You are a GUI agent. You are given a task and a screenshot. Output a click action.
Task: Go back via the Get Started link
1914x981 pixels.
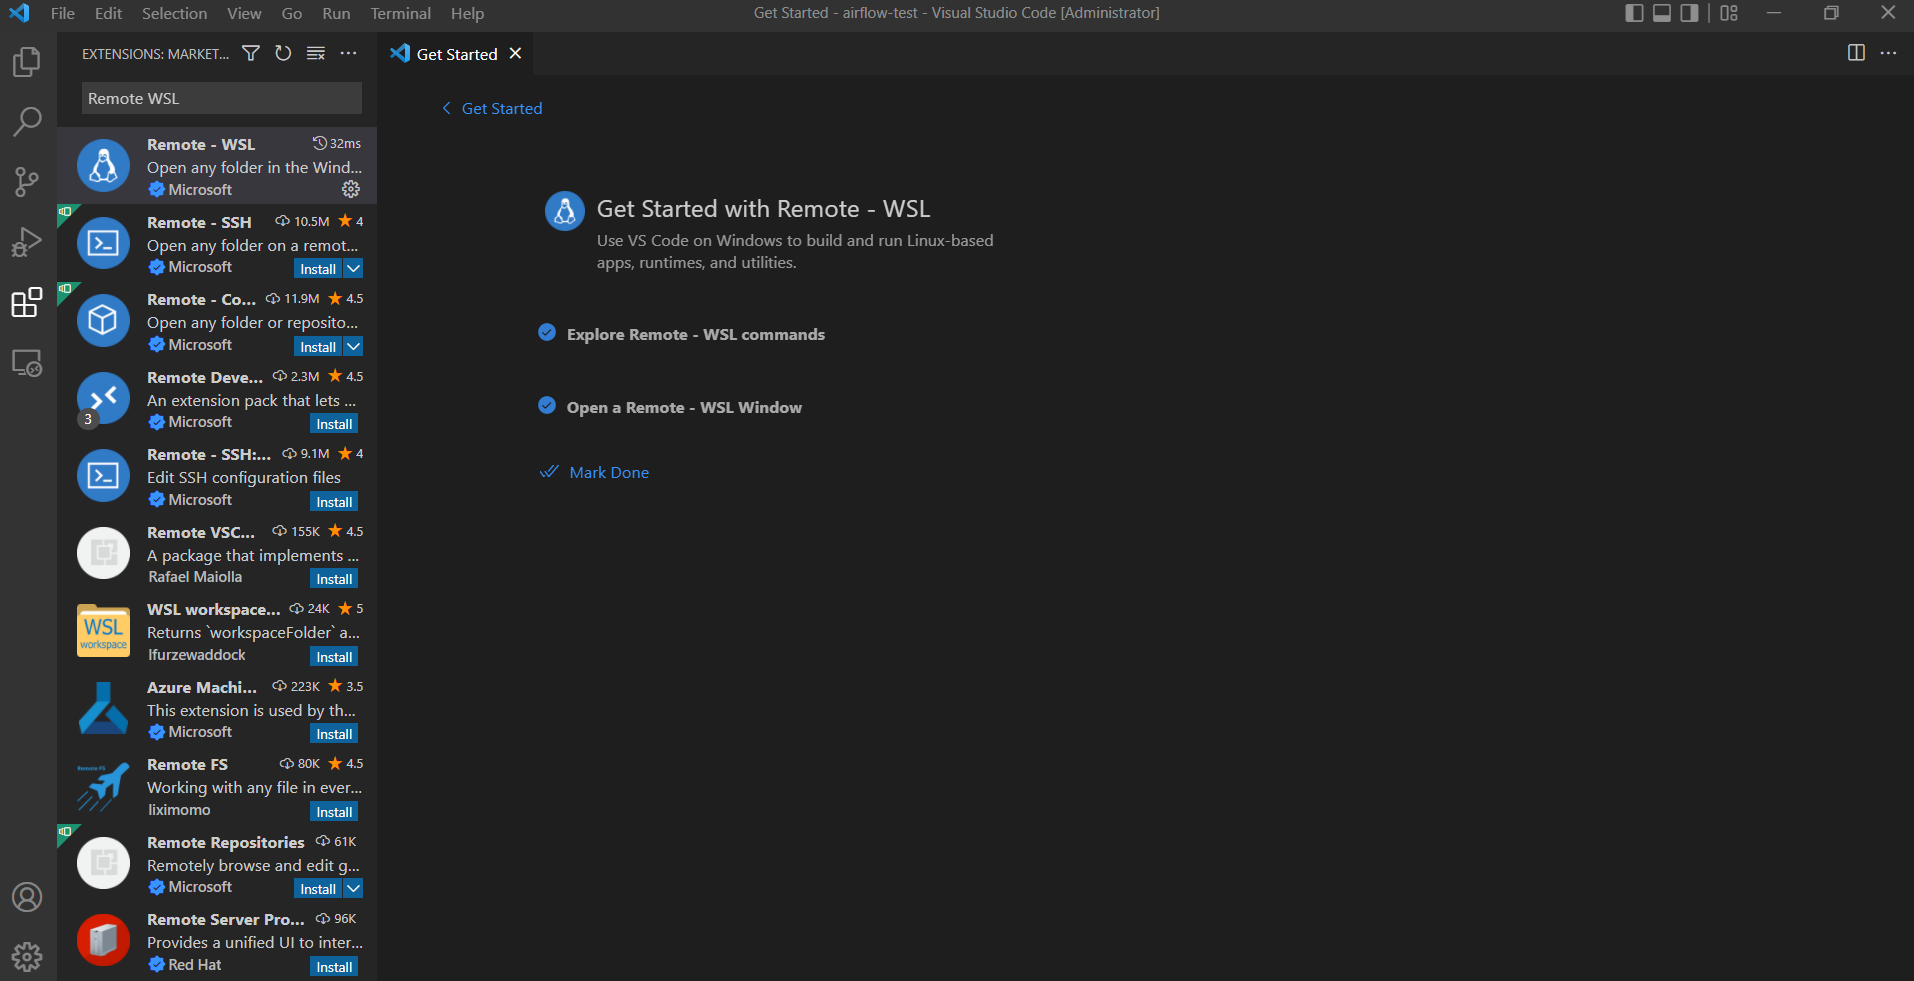coord(492,108)
